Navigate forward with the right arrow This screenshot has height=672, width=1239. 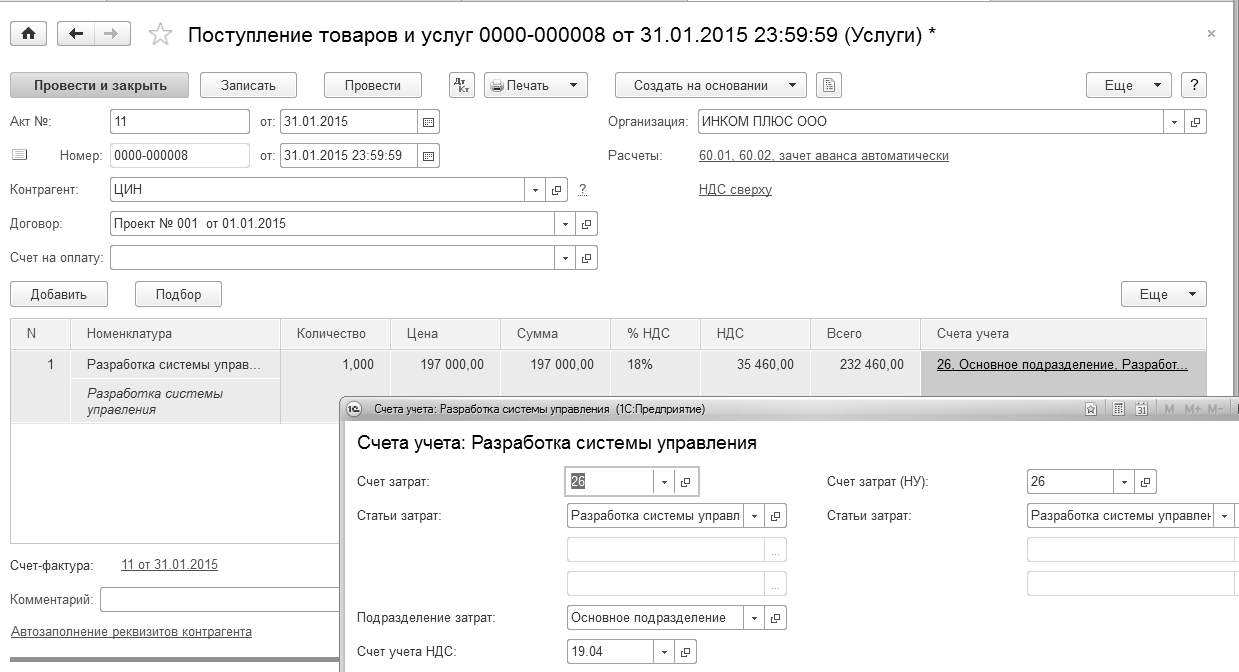pyautogui.click(x=111, y=34)
